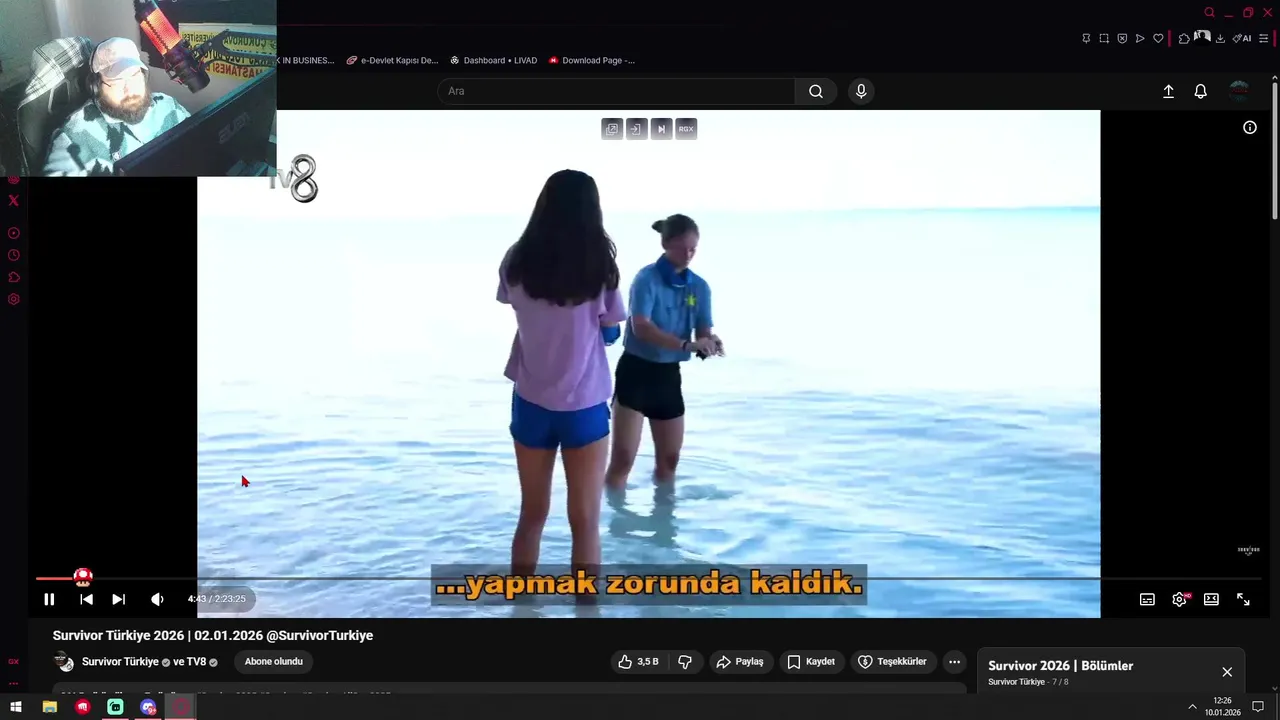
Task: Pause the Survivor video
Action: 49,599
